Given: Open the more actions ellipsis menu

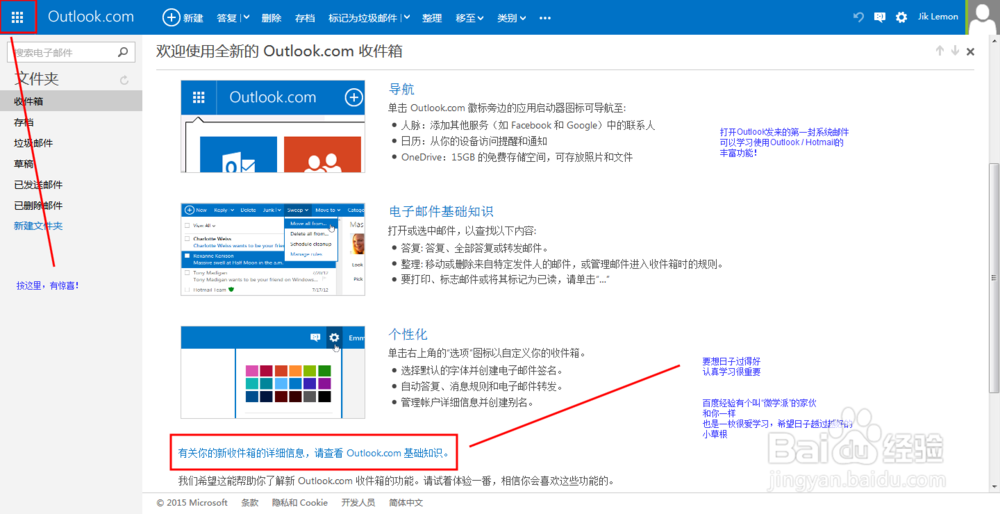Looking at the screenshot, I should [x=545, y=18].
